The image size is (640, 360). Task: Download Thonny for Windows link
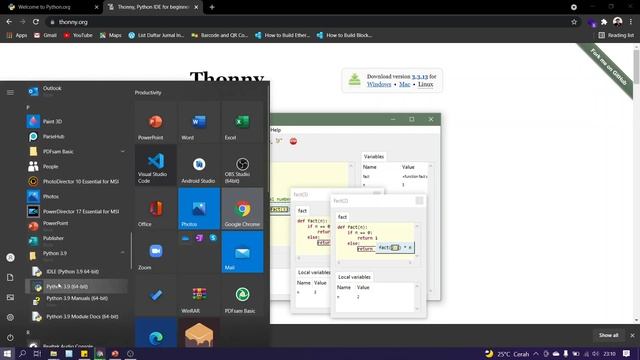tap(379, 84)
